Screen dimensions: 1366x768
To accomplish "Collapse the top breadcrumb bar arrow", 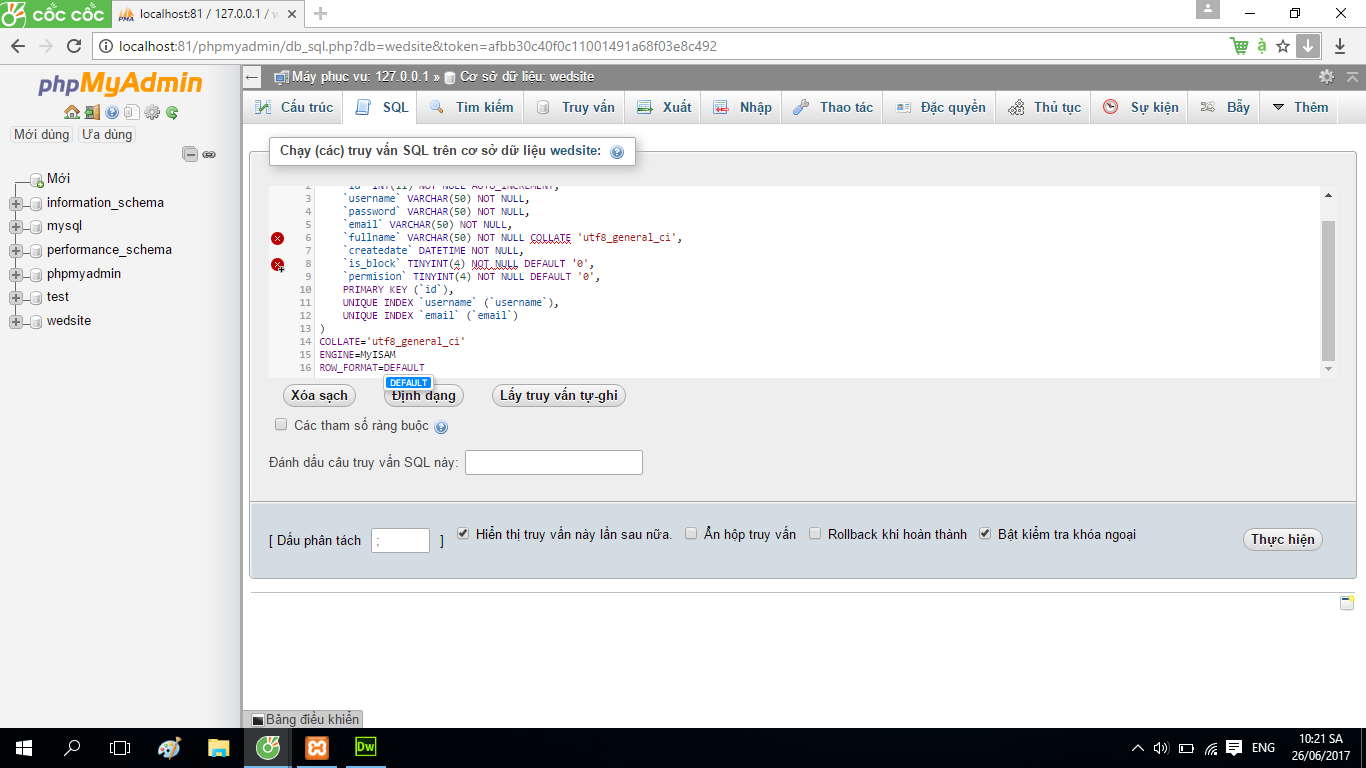I will [x=1353, y=77].
